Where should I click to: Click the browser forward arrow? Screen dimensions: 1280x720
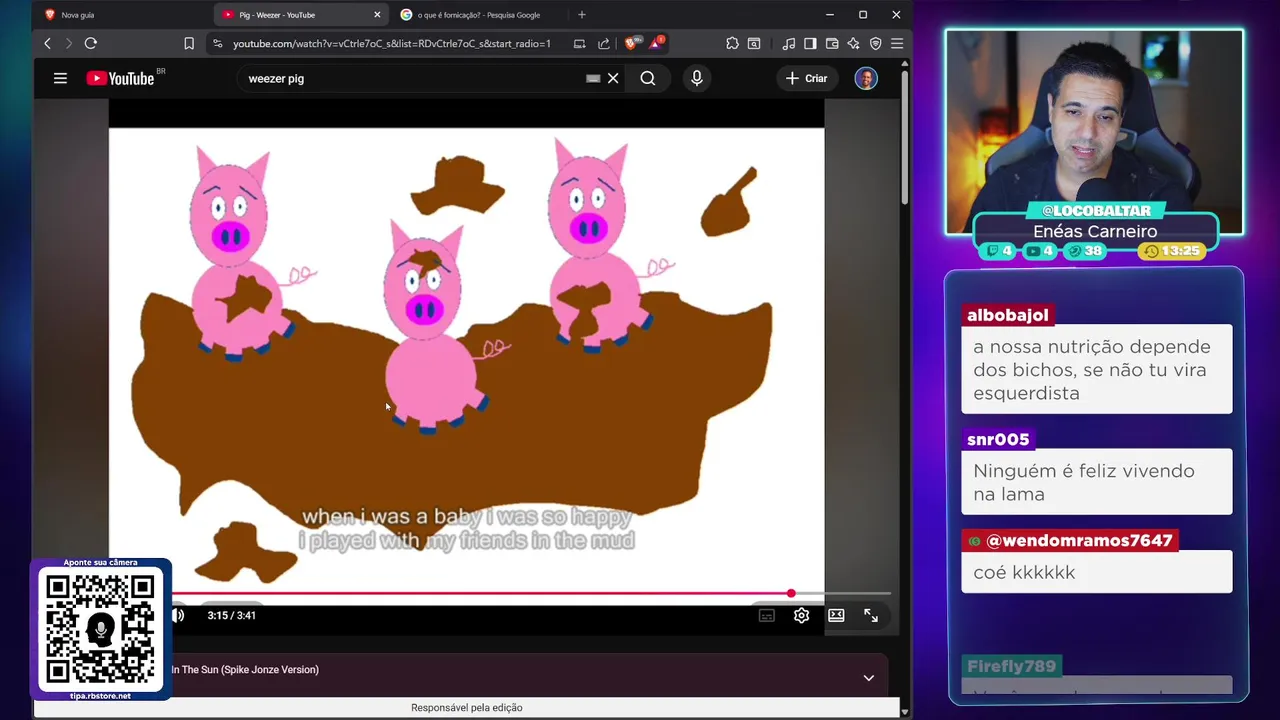point(68,43)
